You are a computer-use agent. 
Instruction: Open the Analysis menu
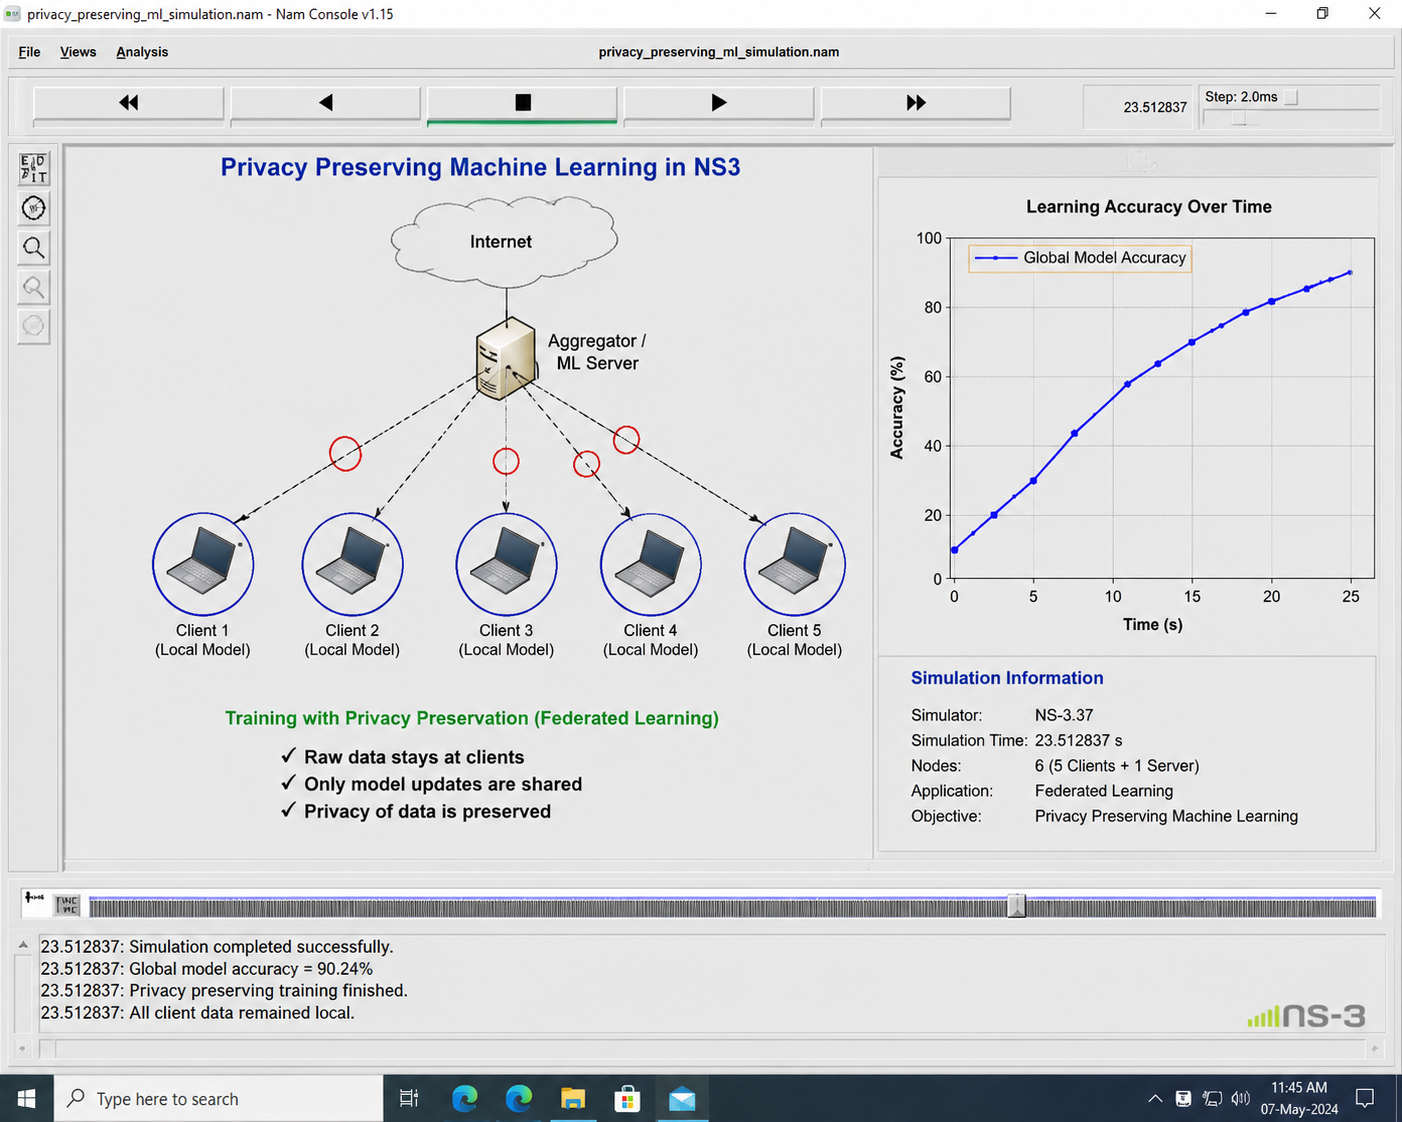point(142,52)
